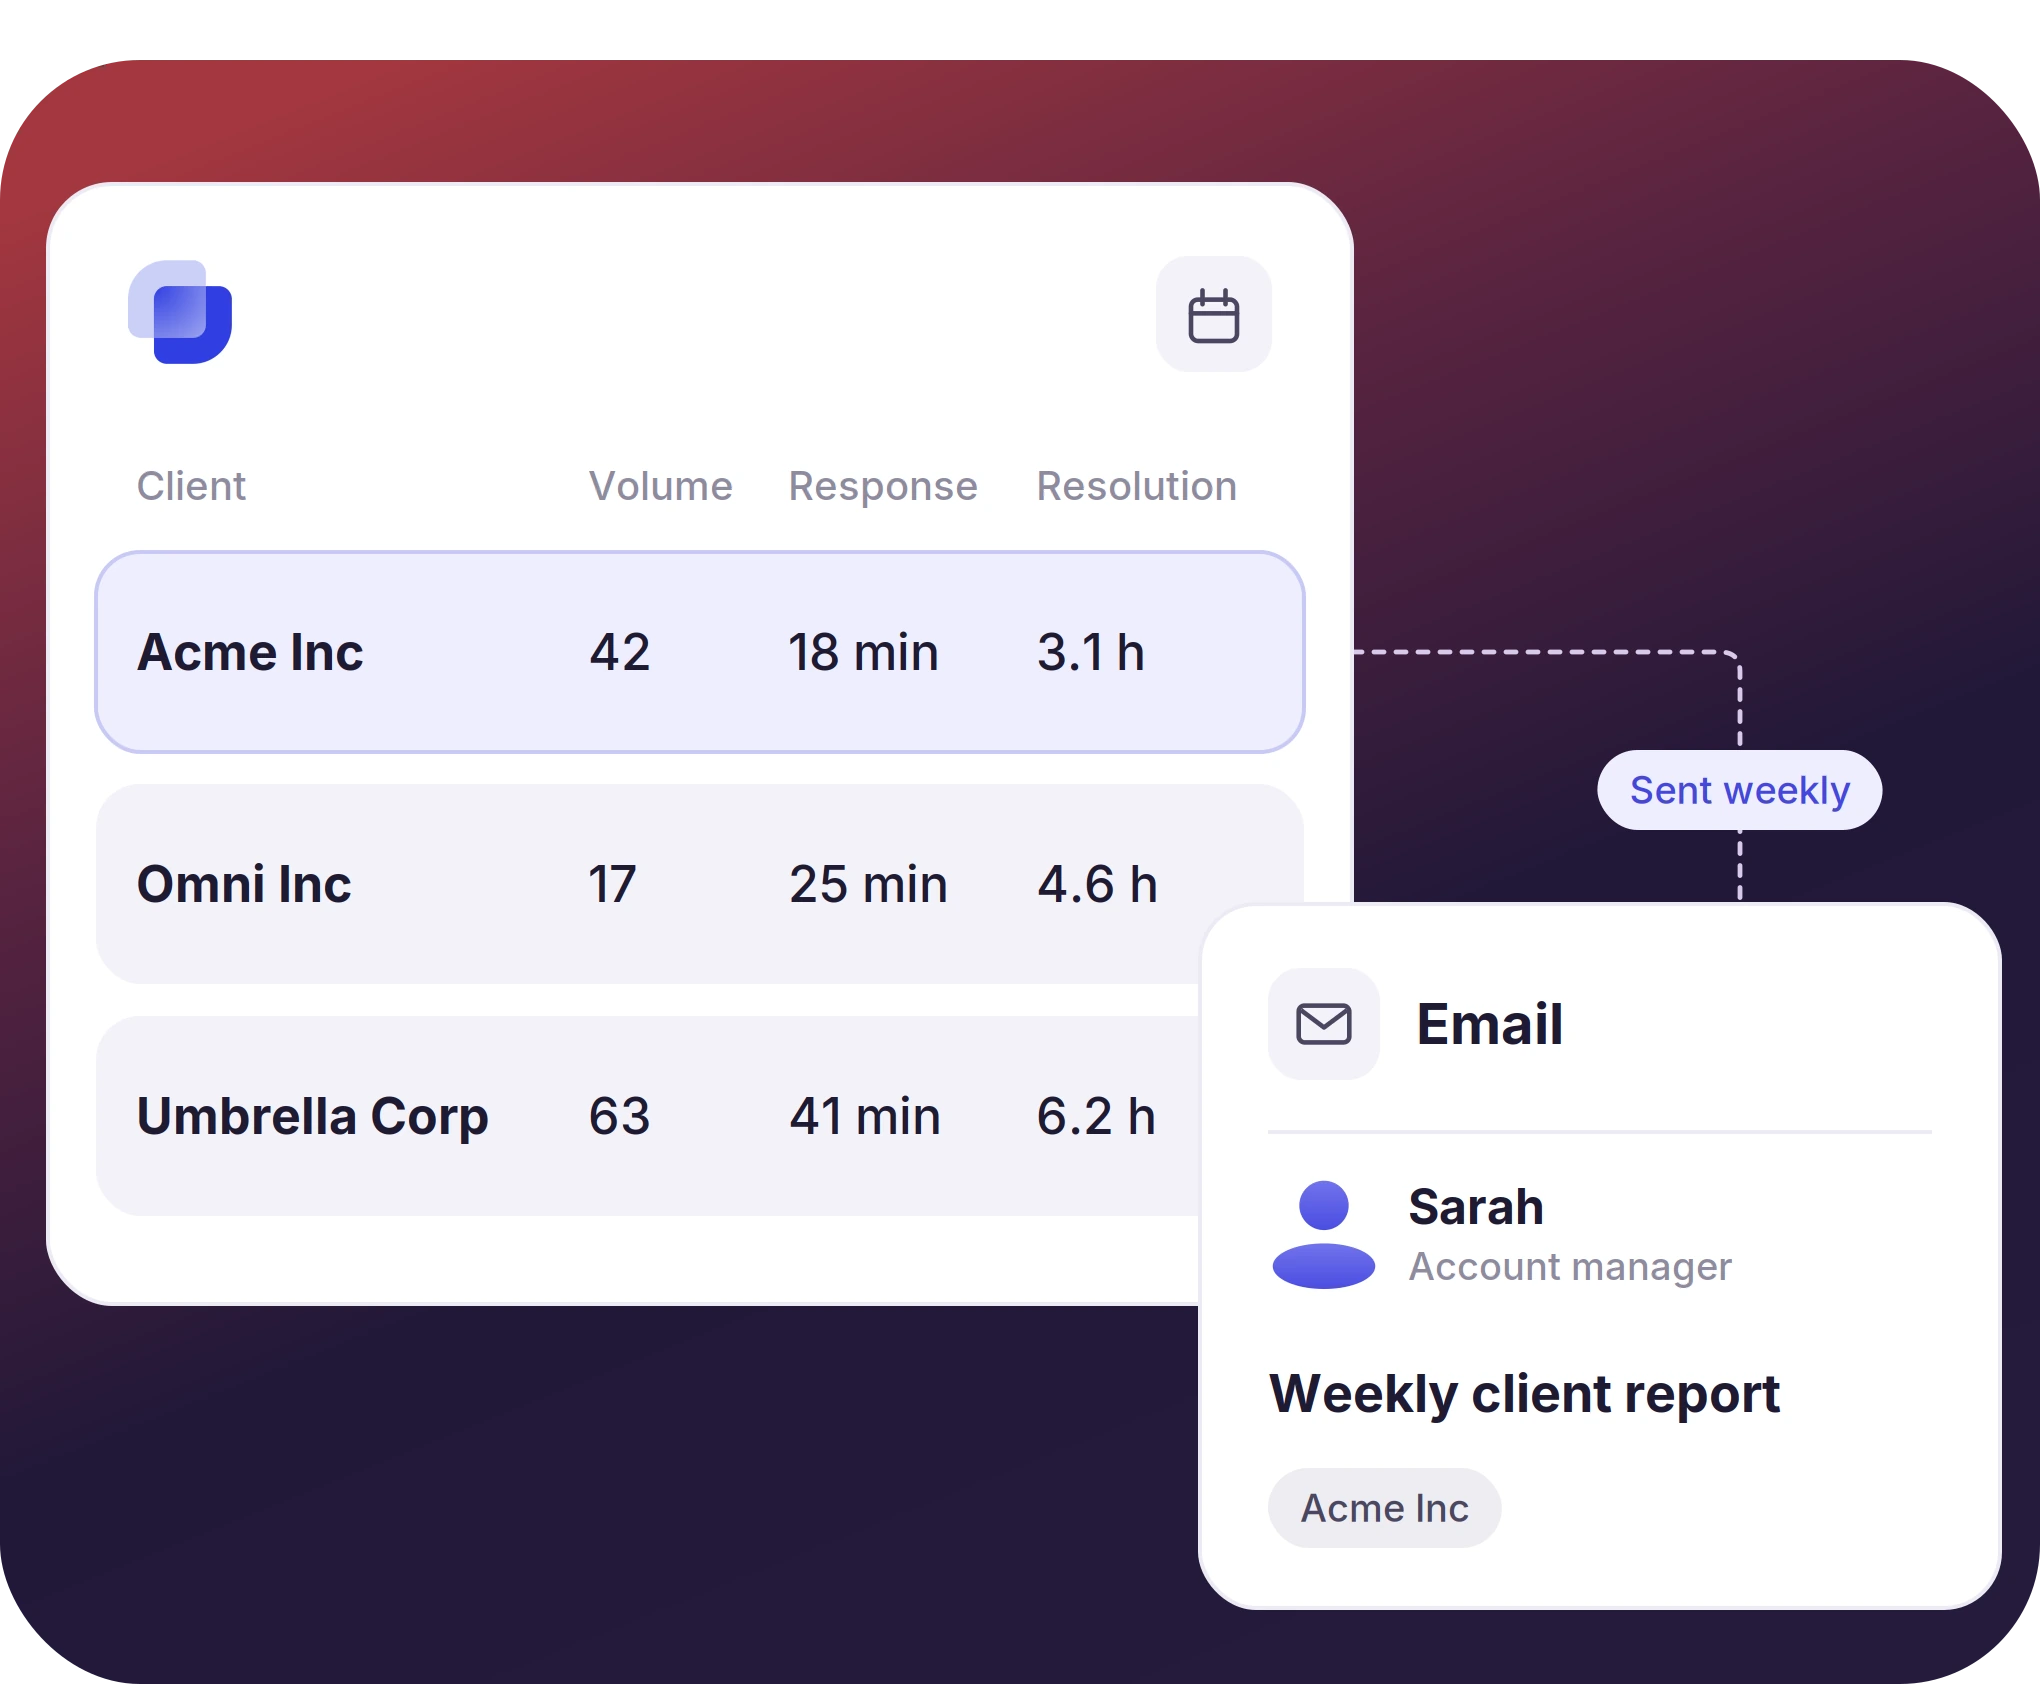Sort by the Resolution column header
The image size is (2040, 1684).
(1136, 486)
